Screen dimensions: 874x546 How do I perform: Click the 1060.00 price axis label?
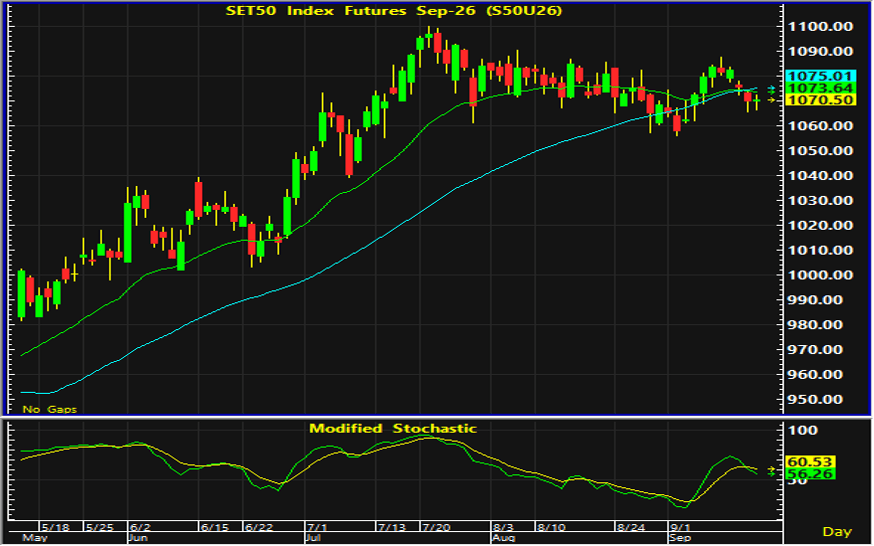(x=820, y=126)
